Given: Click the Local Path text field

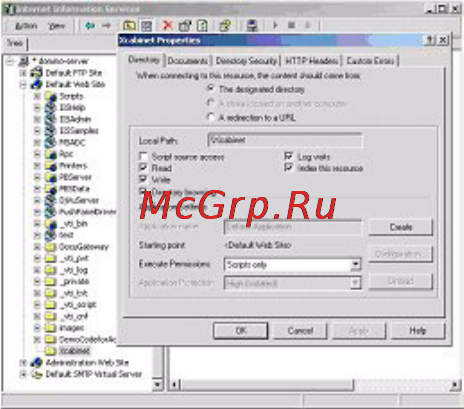Looking at the screenshot, I should tap(285, 140).
